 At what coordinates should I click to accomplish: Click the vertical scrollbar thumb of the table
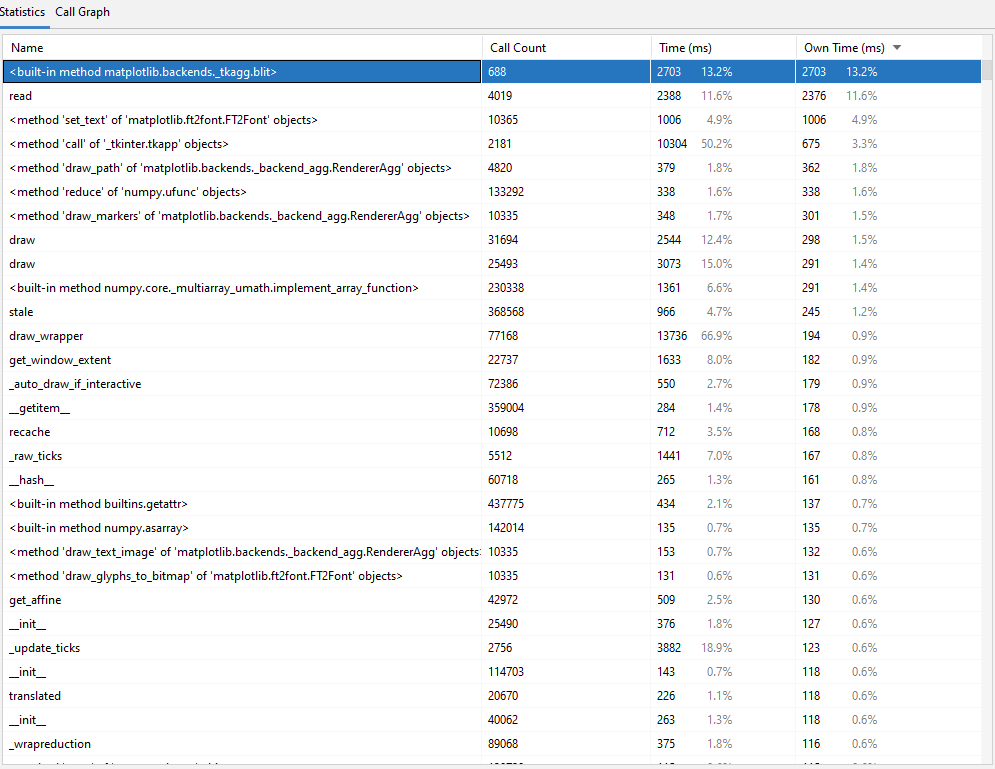pyautogui.click(x=988, y=69)
